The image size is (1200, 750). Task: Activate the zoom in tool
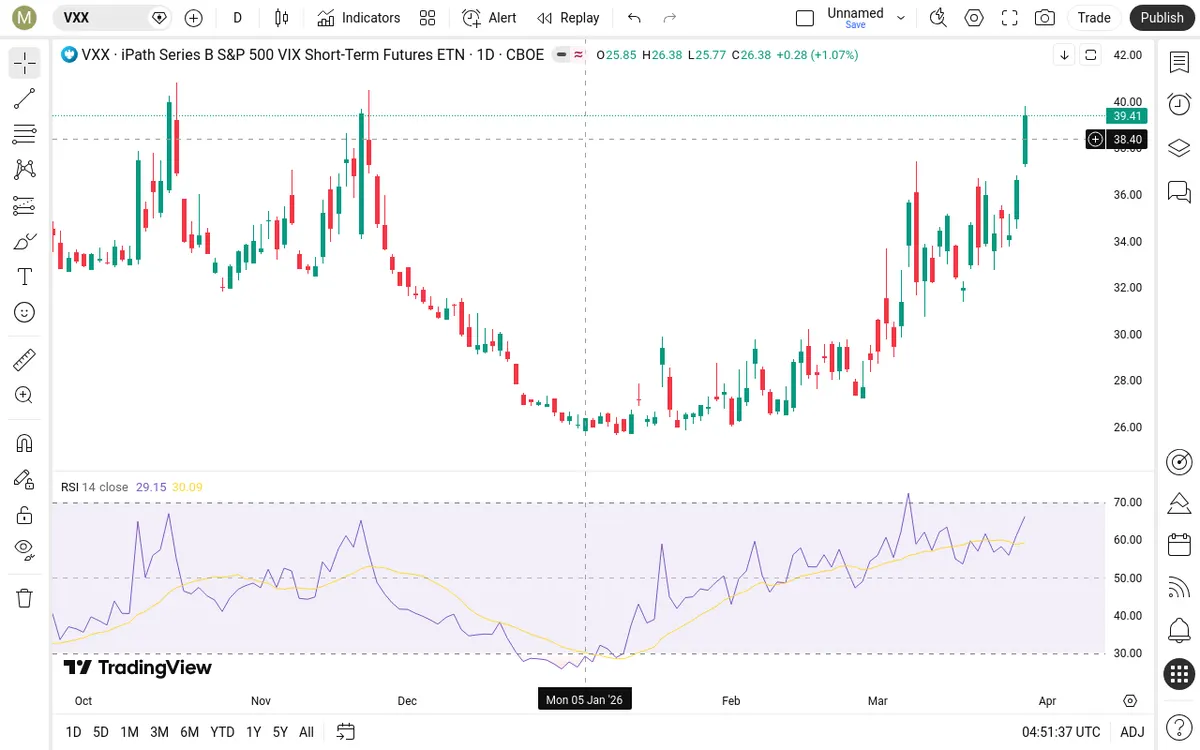click(x=25, y=395)
